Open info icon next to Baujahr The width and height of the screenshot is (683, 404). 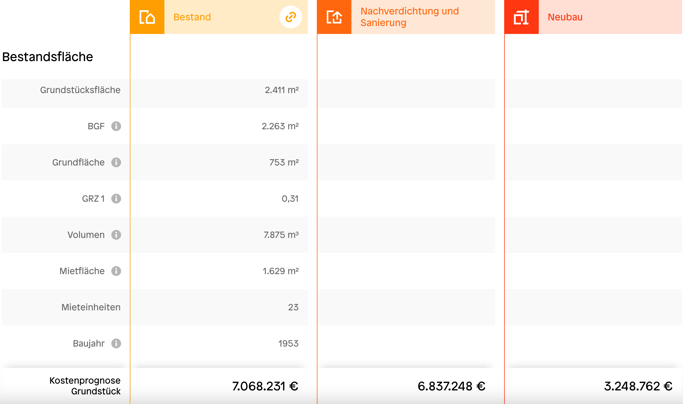pyautogui.click(x=116, y=343)
